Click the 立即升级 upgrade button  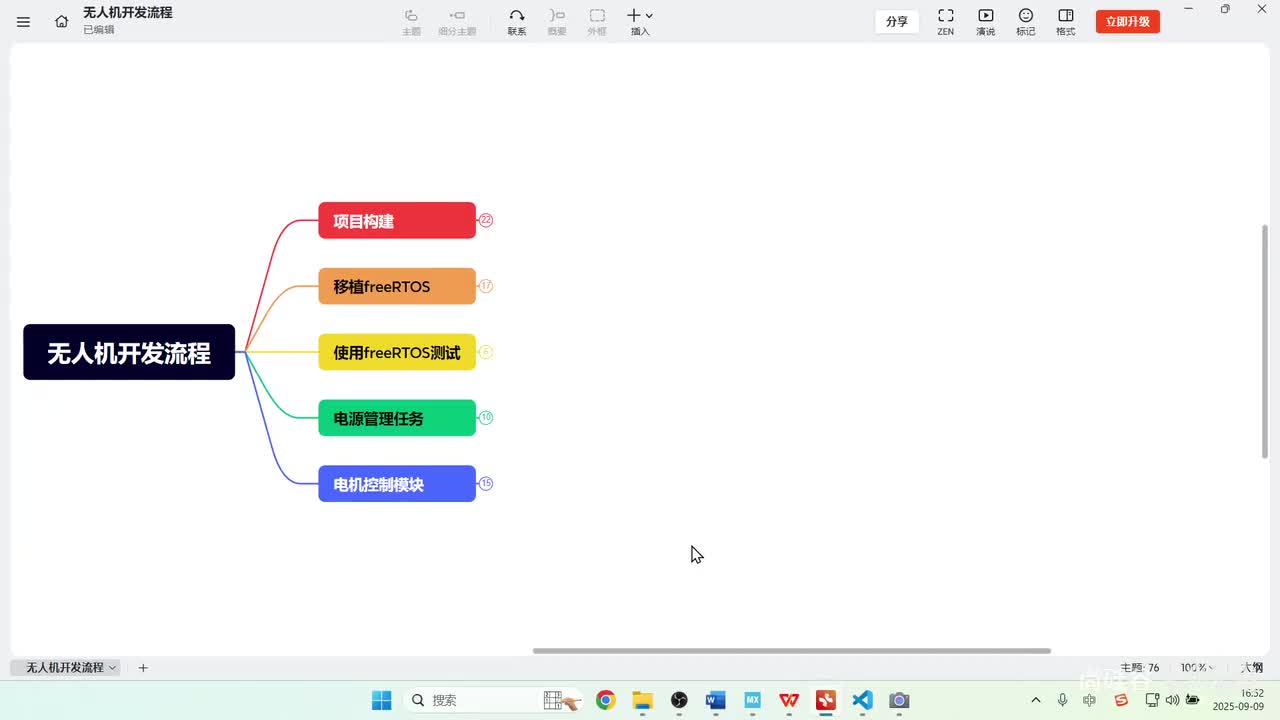[1128, 21]
